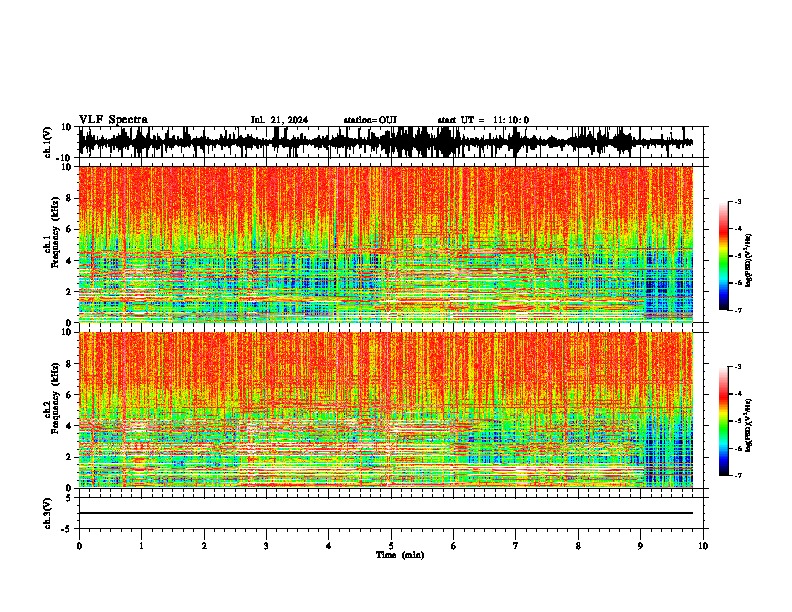
Task: Click the "station=OUJ" header label
Action: pyautogui.click(x=370, y=120)
